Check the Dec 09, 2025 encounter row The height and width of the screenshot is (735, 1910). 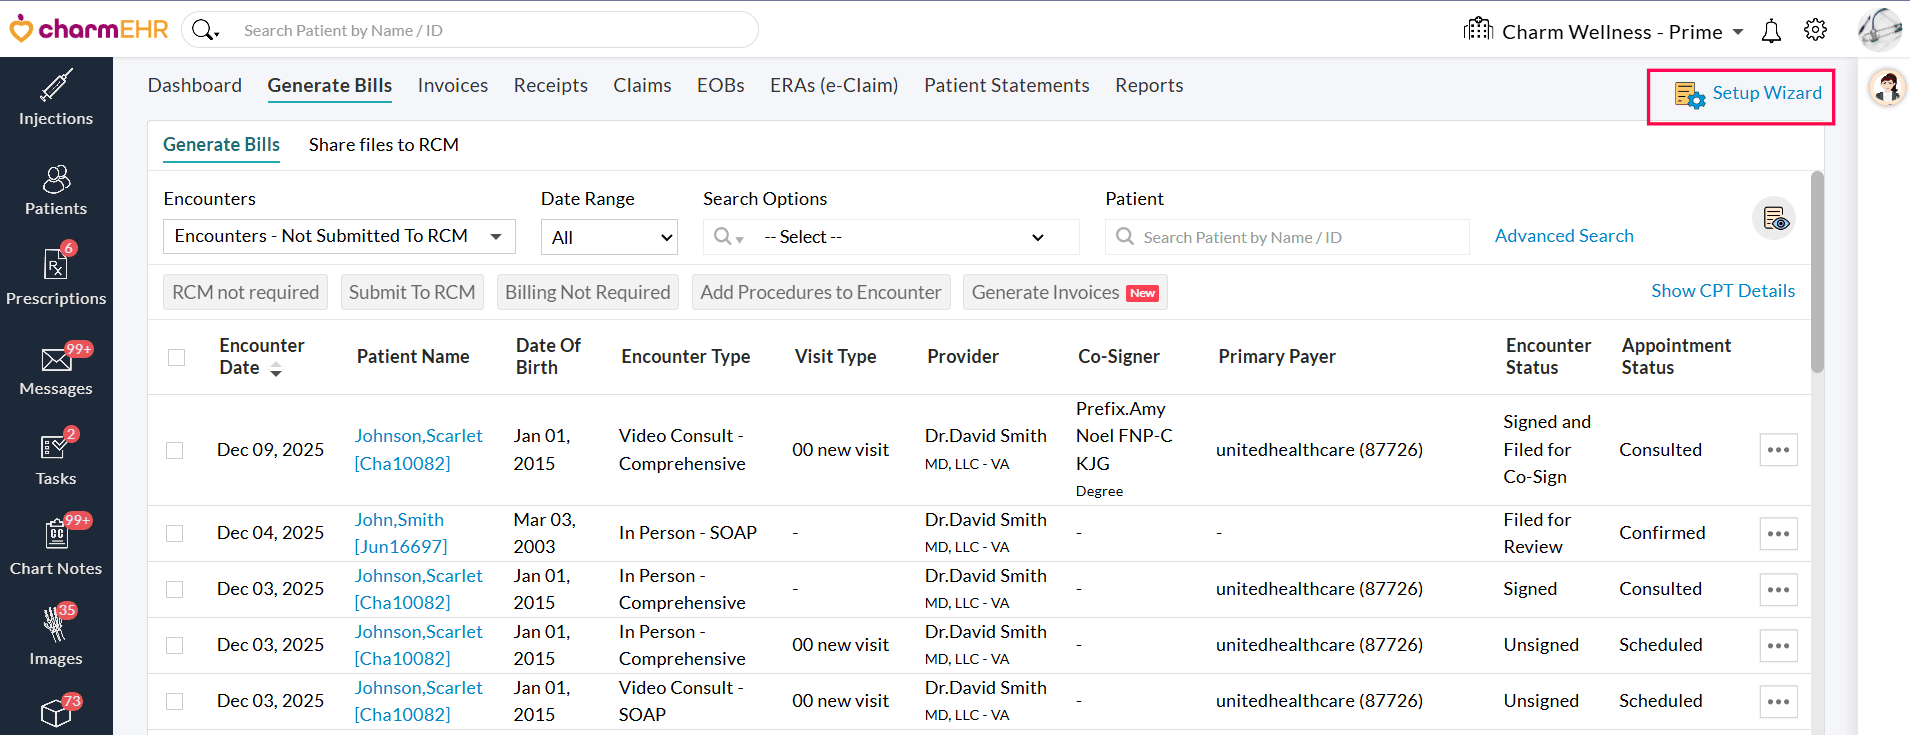click(175, 450)
